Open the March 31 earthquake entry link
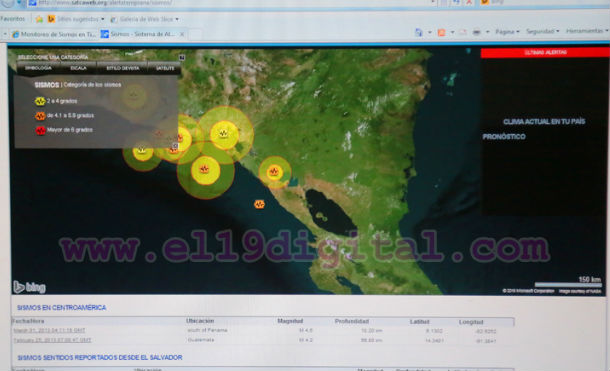 tap(49, 330)
